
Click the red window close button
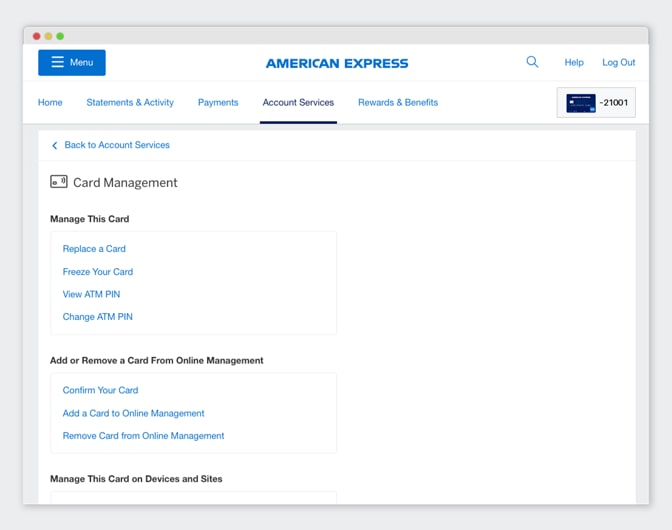(36, 36)
